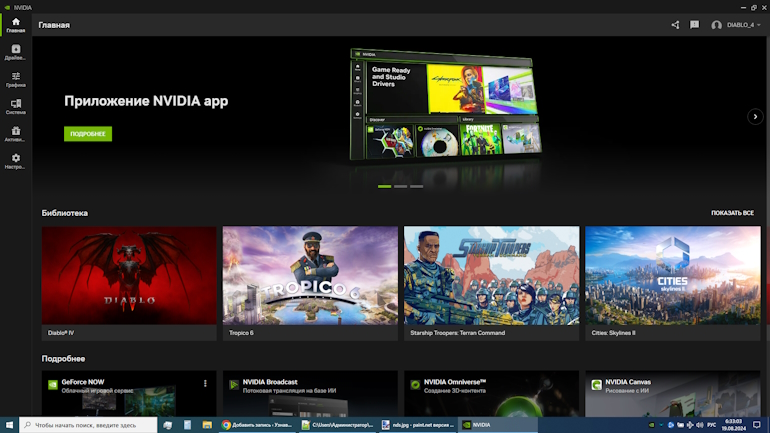Open the NVIDIA Canvas card title

click(x=628, y=382)
